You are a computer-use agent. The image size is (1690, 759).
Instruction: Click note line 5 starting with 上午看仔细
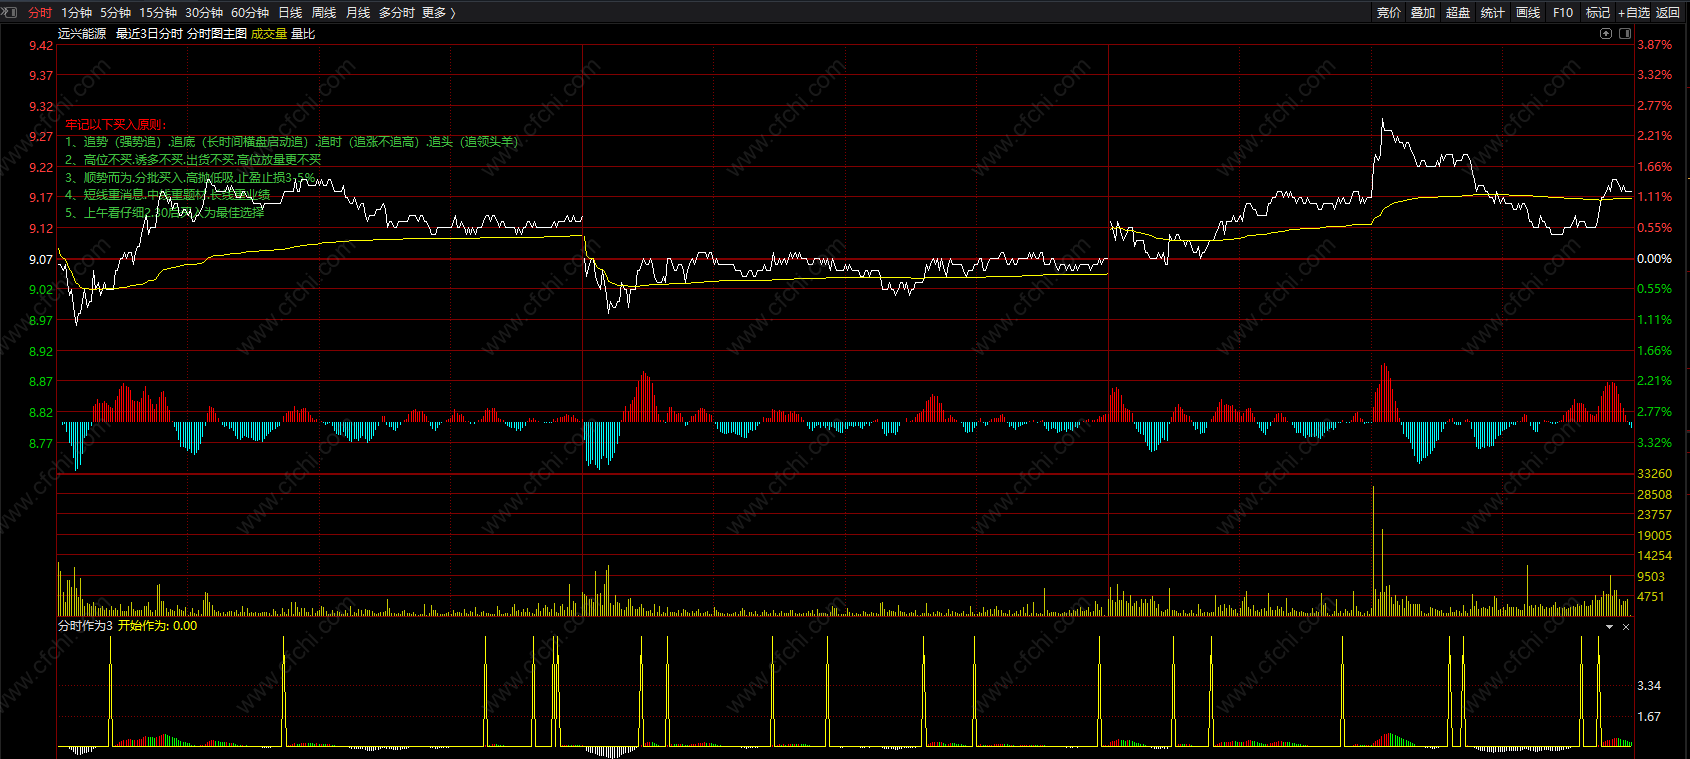tap(165, 213)
